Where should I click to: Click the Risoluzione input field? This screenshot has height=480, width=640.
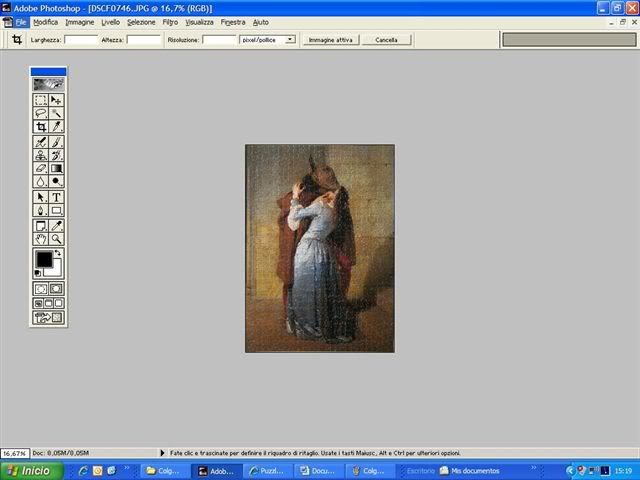tap(220, 40)
